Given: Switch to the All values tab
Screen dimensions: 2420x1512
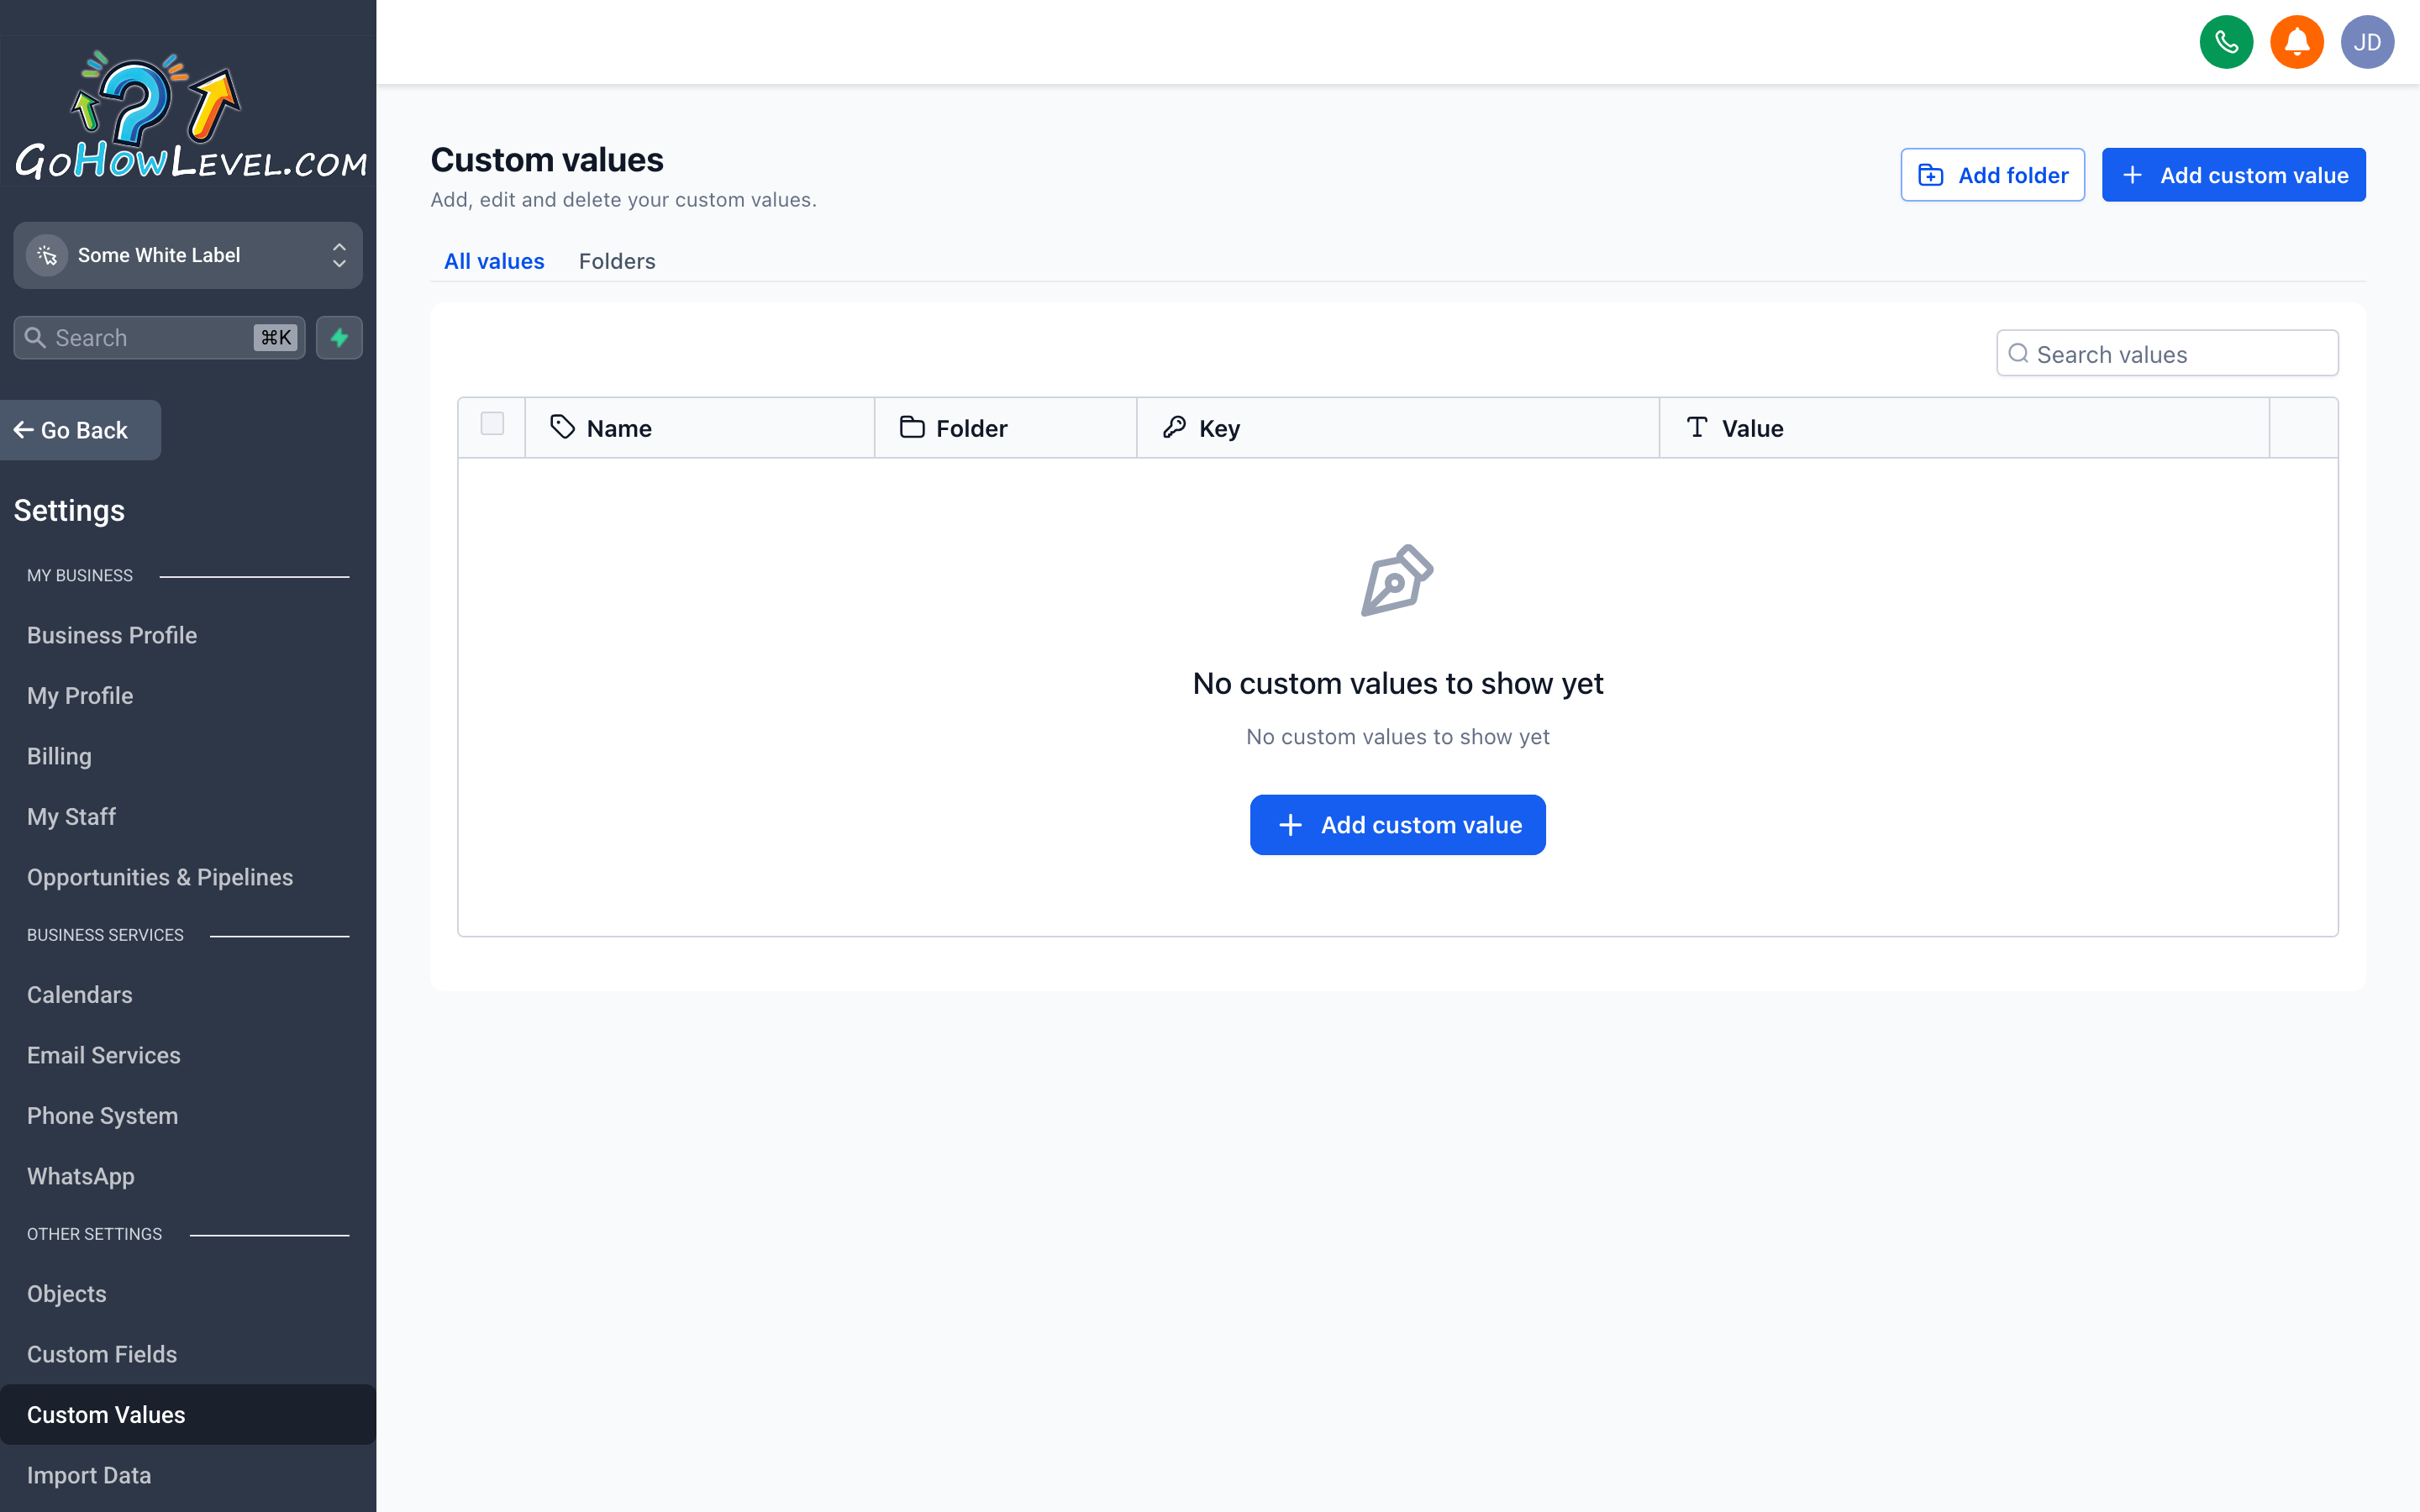Looking at the screenshot, I should pyautogui.click(x=494, y=261).
